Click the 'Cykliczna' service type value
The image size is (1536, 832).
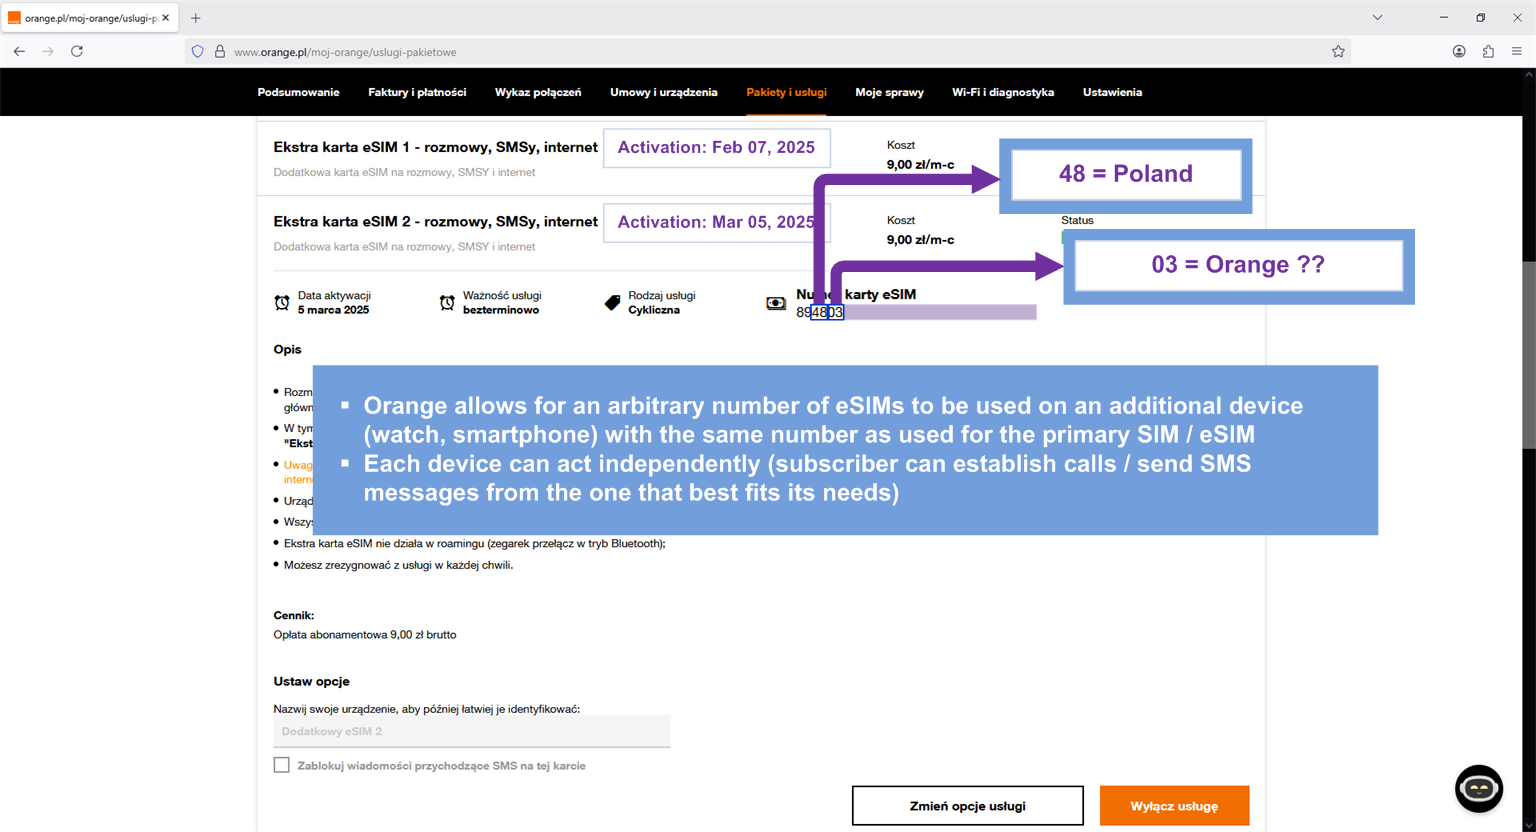(x=654, y=310)
